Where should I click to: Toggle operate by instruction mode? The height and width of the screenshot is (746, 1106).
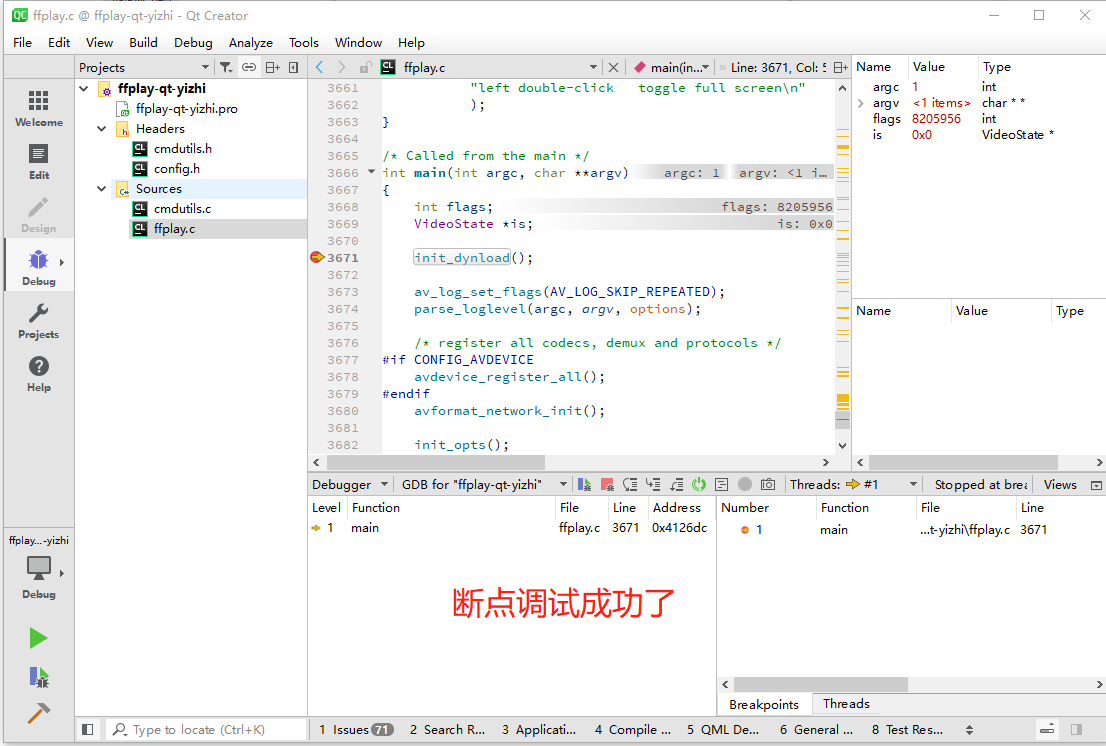[x=722, y=484]
